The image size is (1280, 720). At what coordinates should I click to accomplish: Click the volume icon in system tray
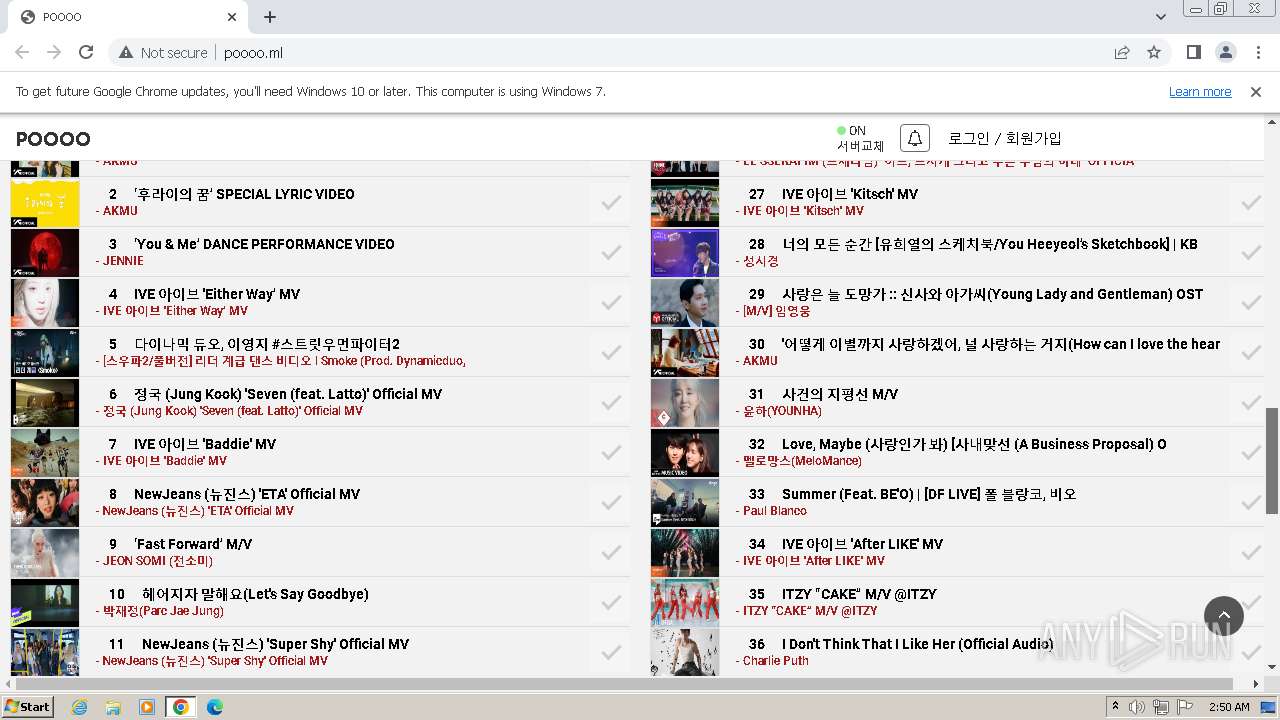tap(1137, 707)
